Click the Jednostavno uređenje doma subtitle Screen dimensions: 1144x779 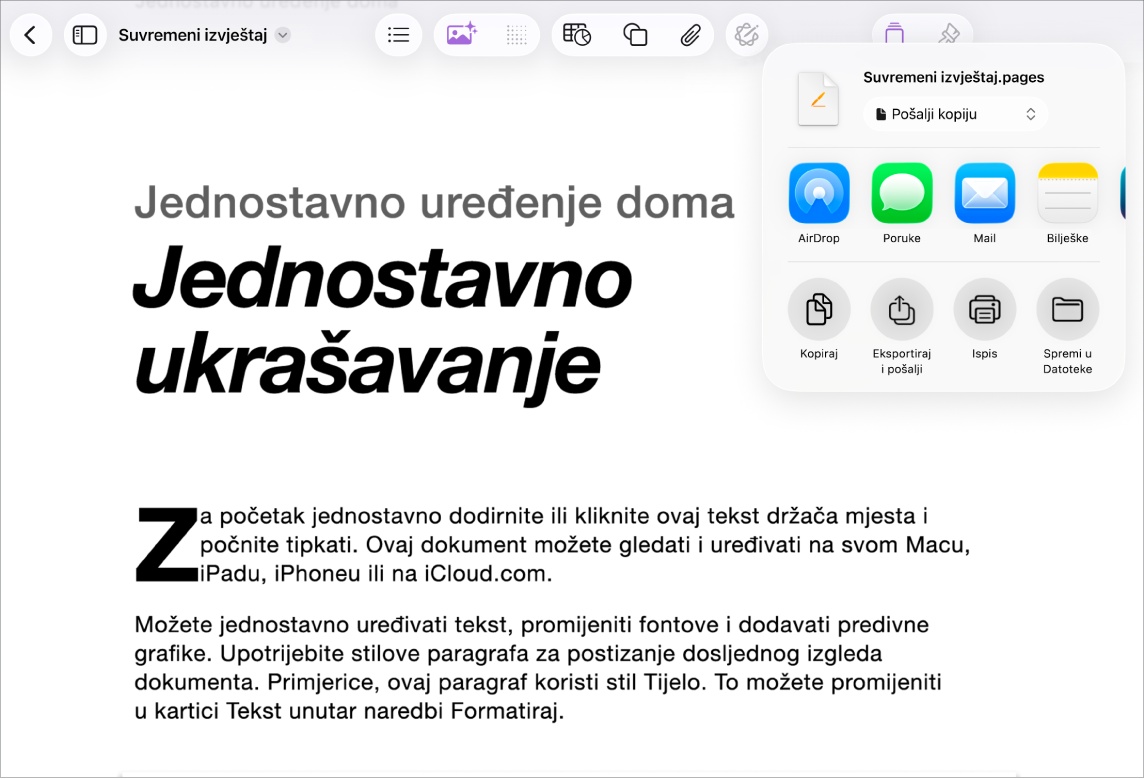[434, 202]
